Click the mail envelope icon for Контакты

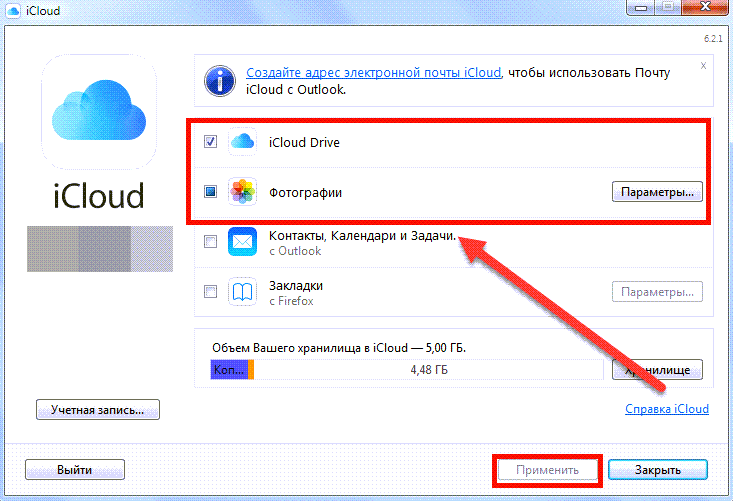point(242,242)
